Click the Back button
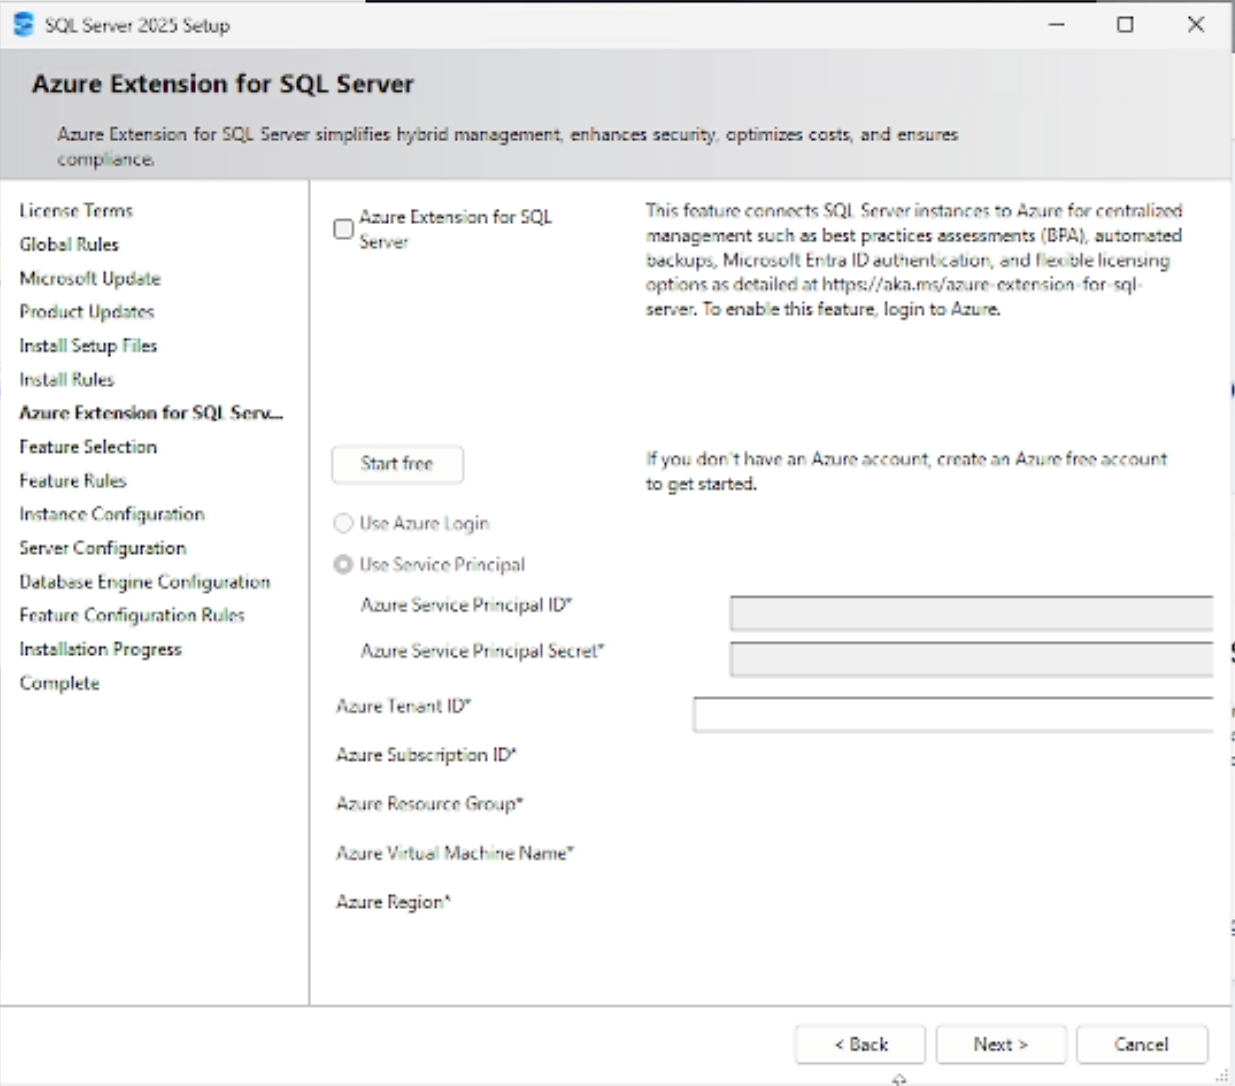The height and width of the screenshot is (1086, 1235). point(860,1044)
